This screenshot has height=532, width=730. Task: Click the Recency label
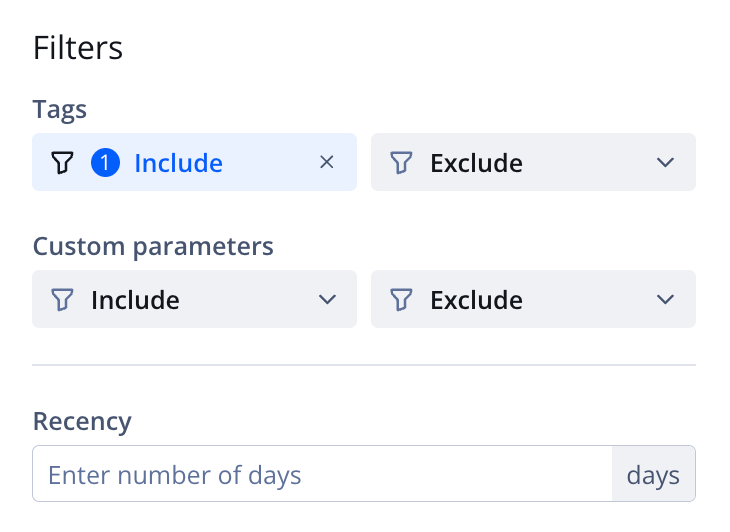point(82,421)
